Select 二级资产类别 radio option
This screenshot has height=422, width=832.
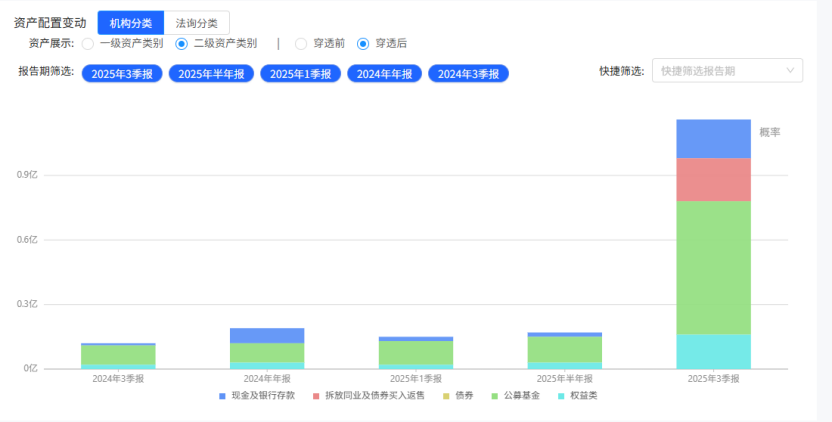coord(181,44)
